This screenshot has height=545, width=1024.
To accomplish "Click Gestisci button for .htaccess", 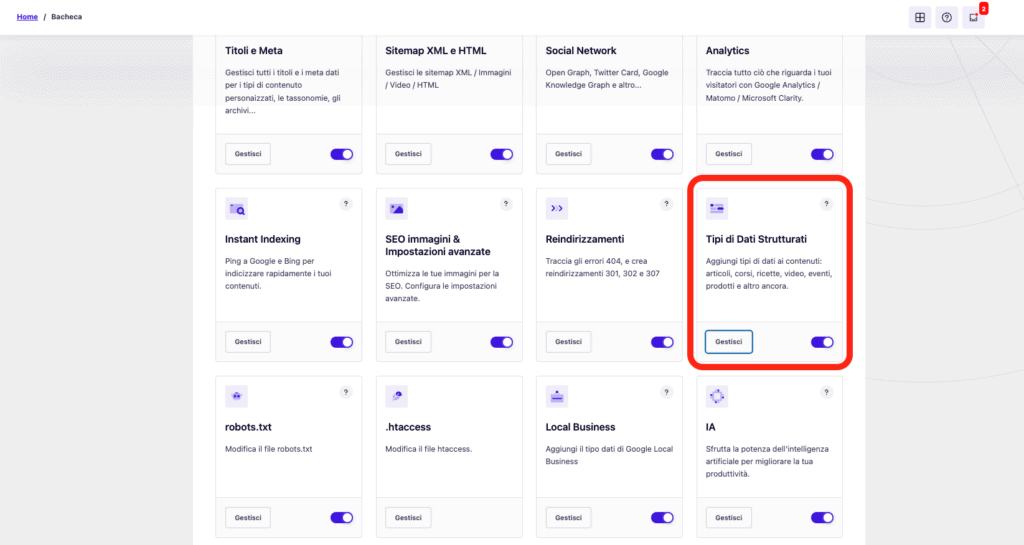I will (x=408, y=518).
